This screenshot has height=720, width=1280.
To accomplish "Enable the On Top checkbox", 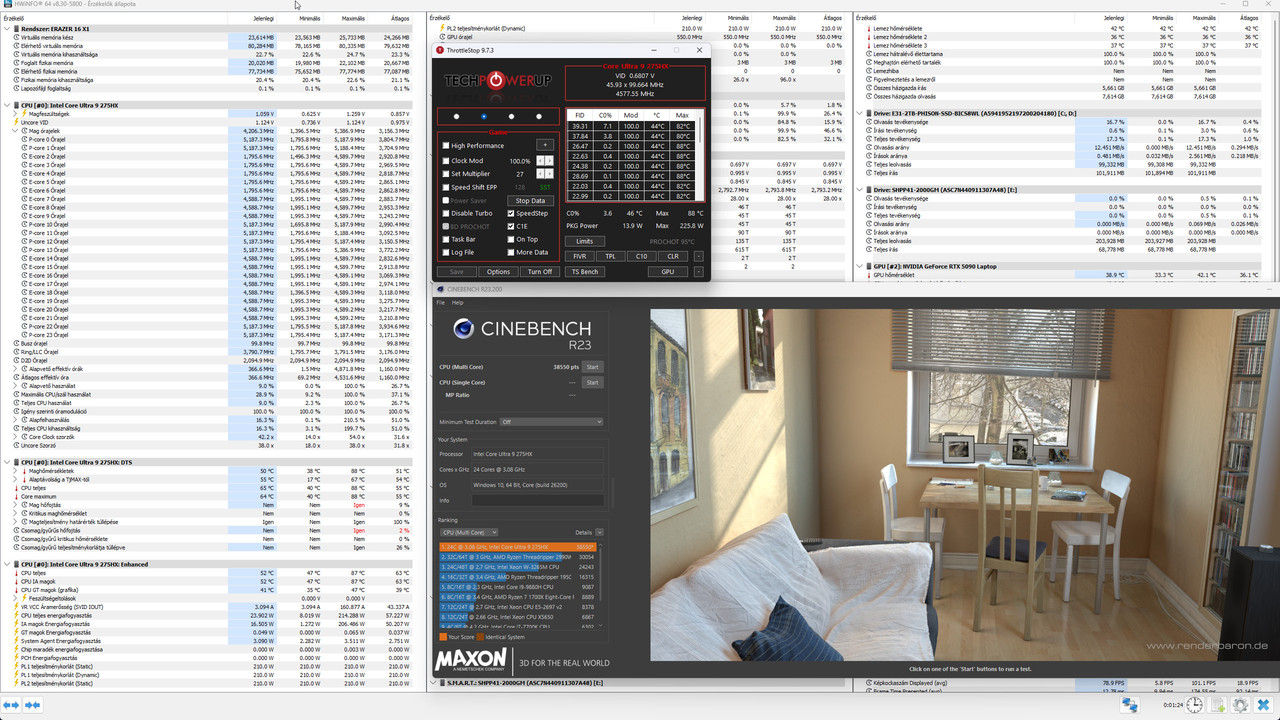I will [511, 239].
